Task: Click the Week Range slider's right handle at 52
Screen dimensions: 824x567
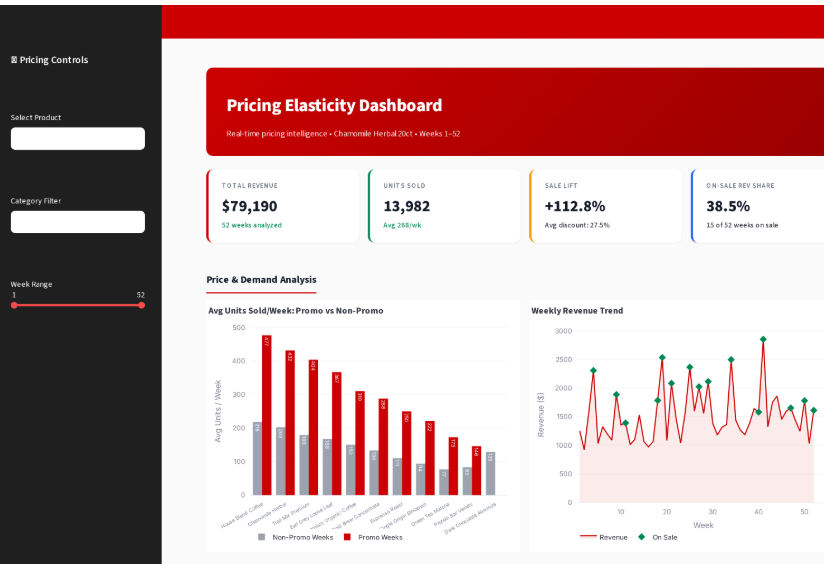Action: (x=141, y=305)
